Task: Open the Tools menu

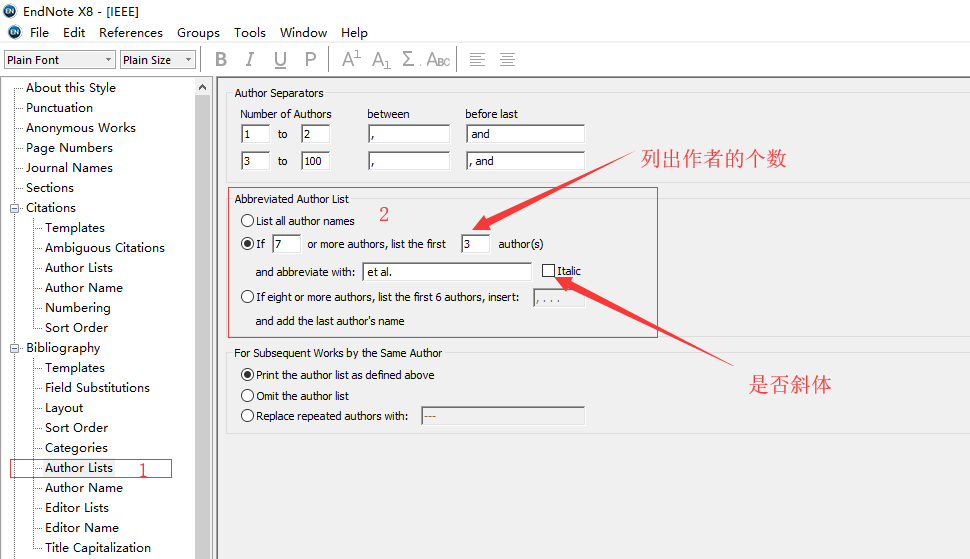Action: (249, 32)
